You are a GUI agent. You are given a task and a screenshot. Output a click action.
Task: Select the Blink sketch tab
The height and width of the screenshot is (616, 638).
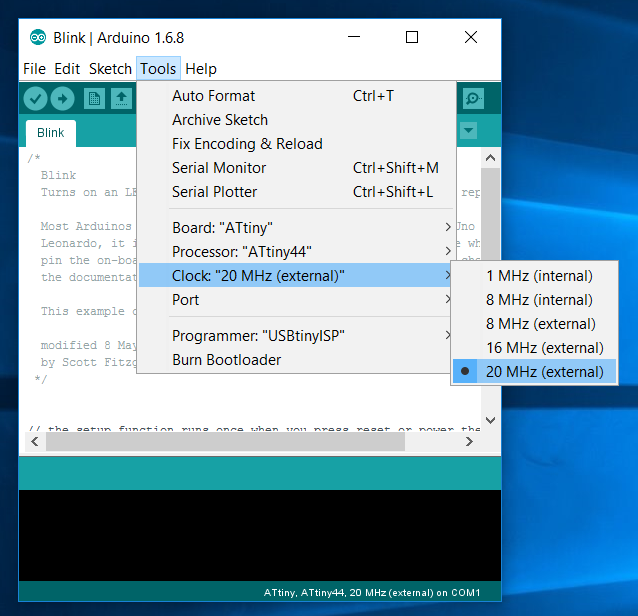pos(50,133)
